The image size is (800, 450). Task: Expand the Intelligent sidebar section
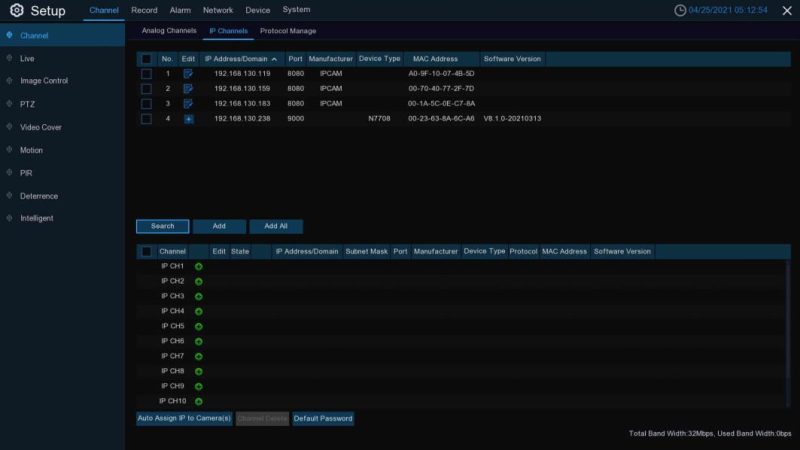37,218
